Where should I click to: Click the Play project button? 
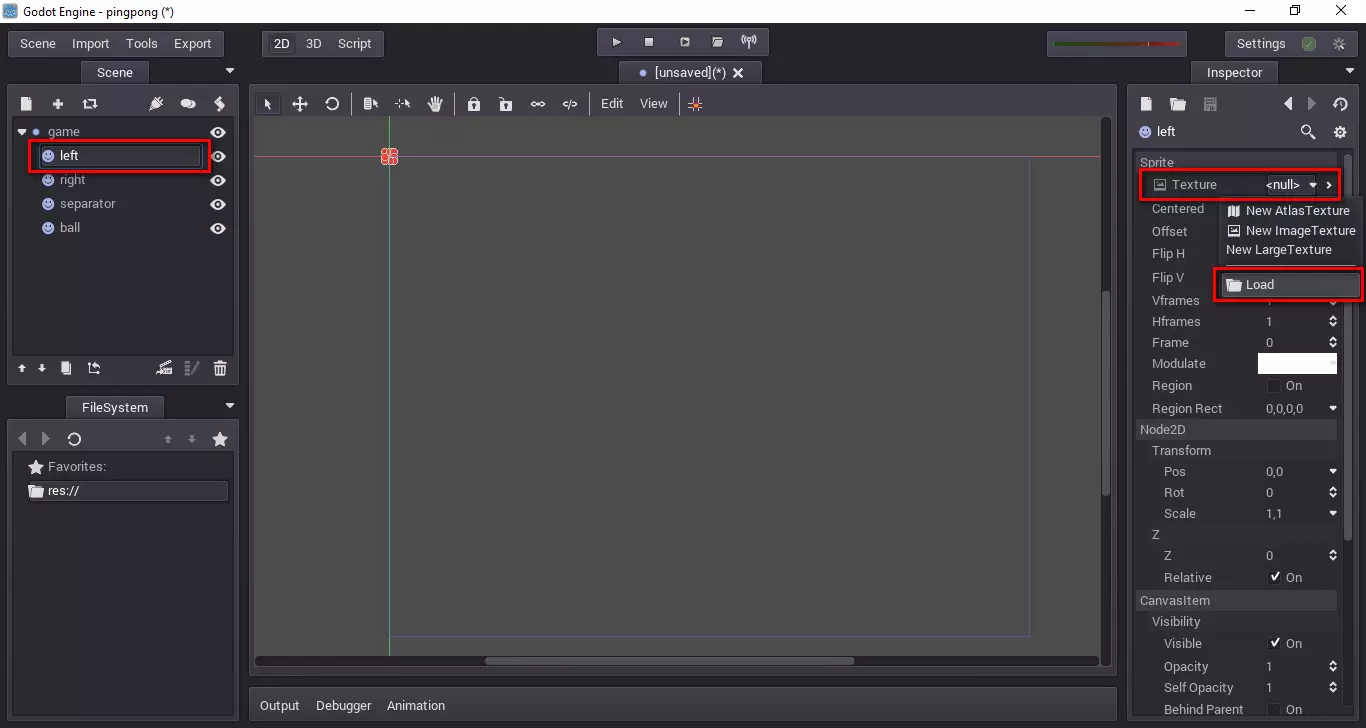(616, 43)
